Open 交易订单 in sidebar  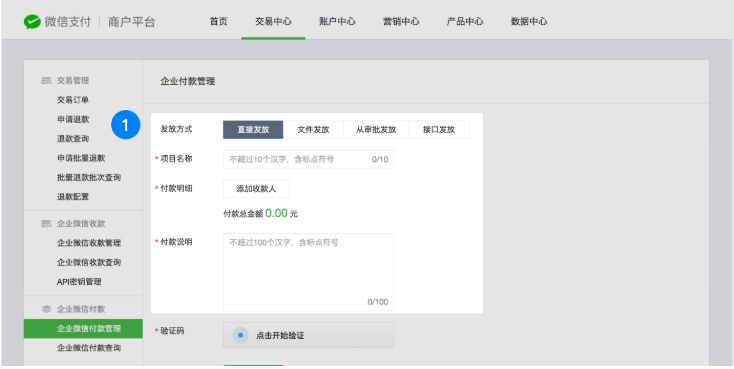pyautogui.click(x=73, y=100)
